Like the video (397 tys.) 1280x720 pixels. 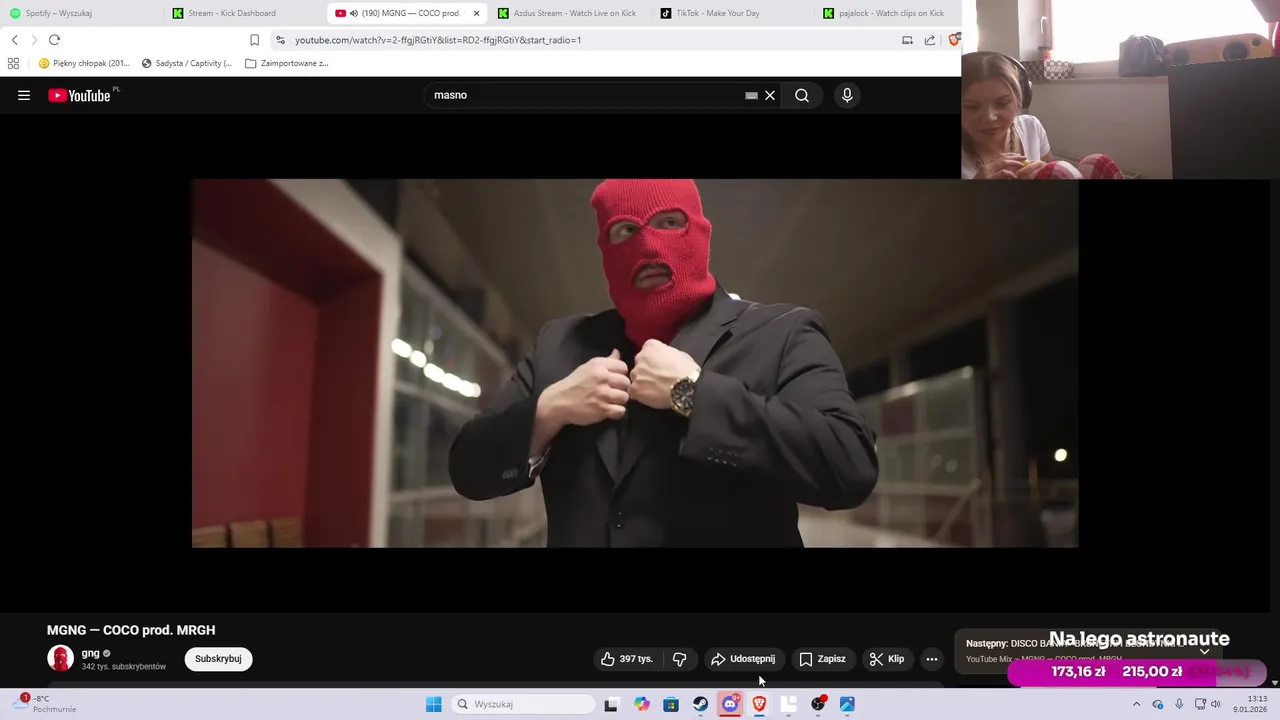tap(627, 659)
